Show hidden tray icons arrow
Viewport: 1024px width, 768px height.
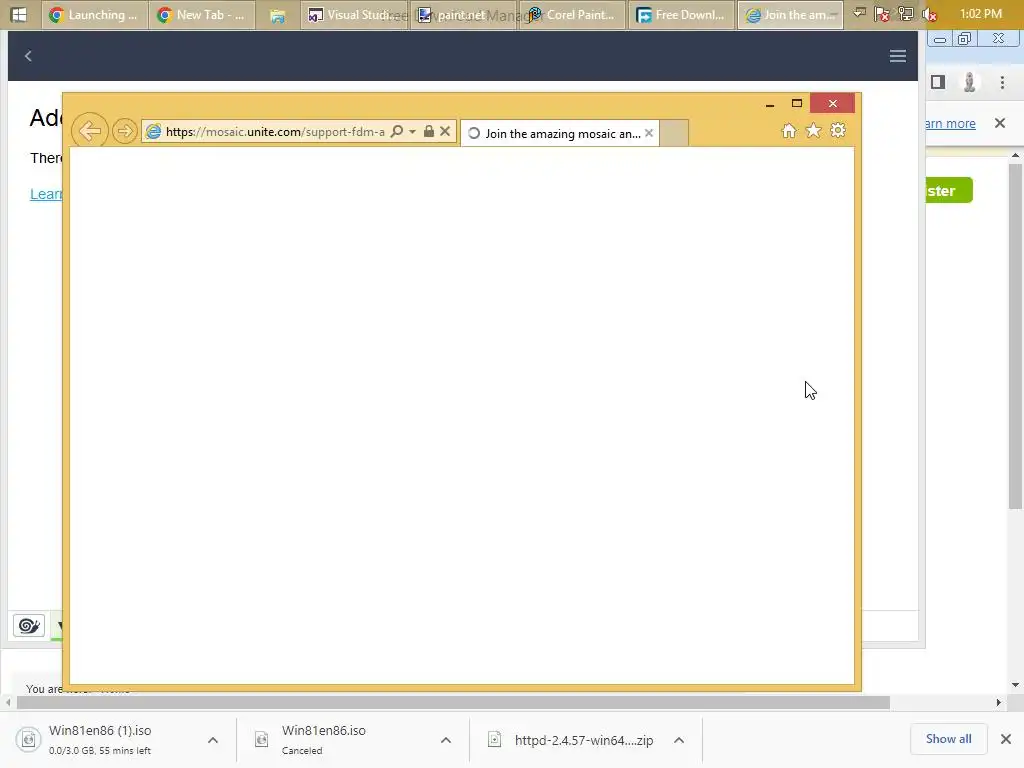tap(859, 14)
